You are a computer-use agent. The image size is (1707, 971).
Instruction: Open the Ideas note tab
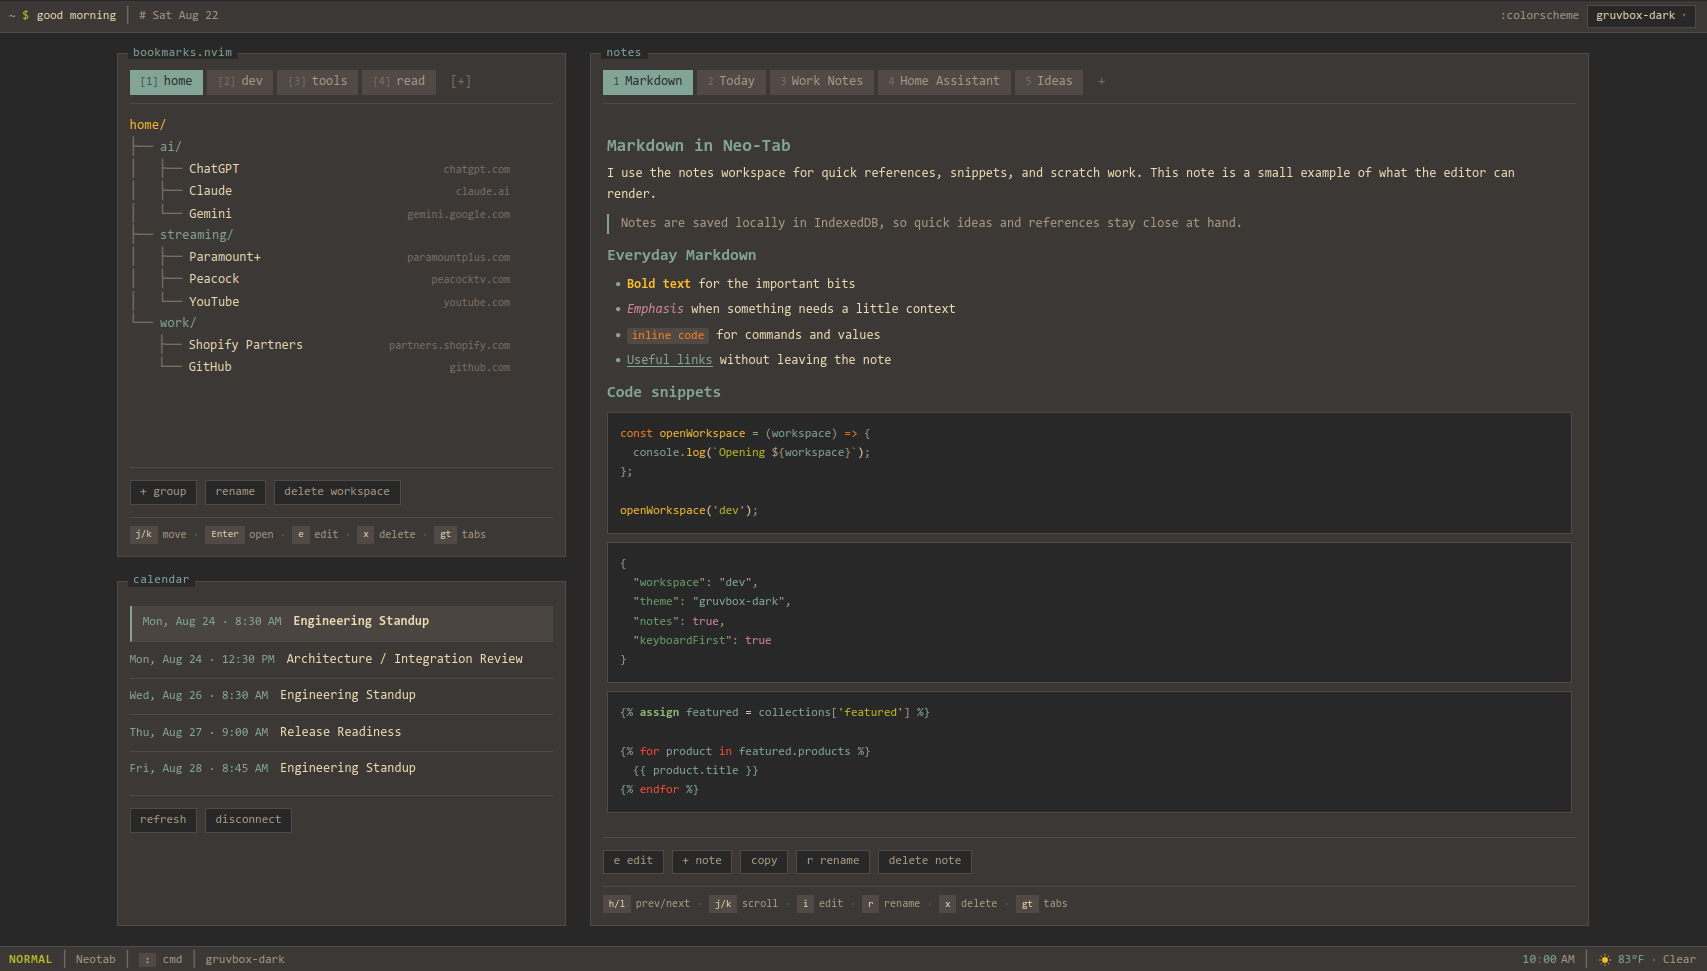click(x=1048, y=82)
